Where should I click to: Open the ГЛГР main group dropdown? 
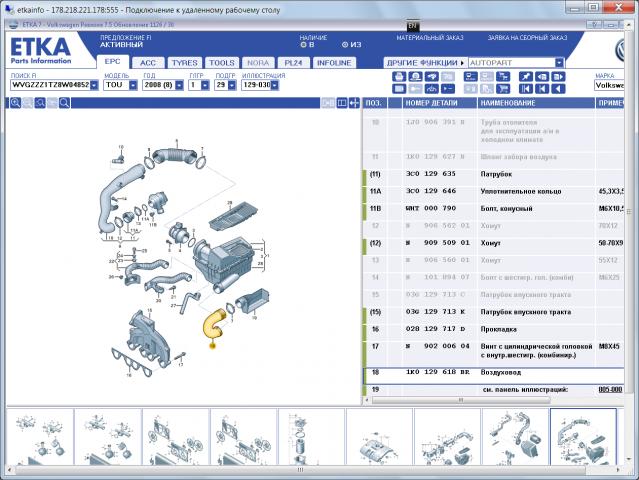coord(205,85)
